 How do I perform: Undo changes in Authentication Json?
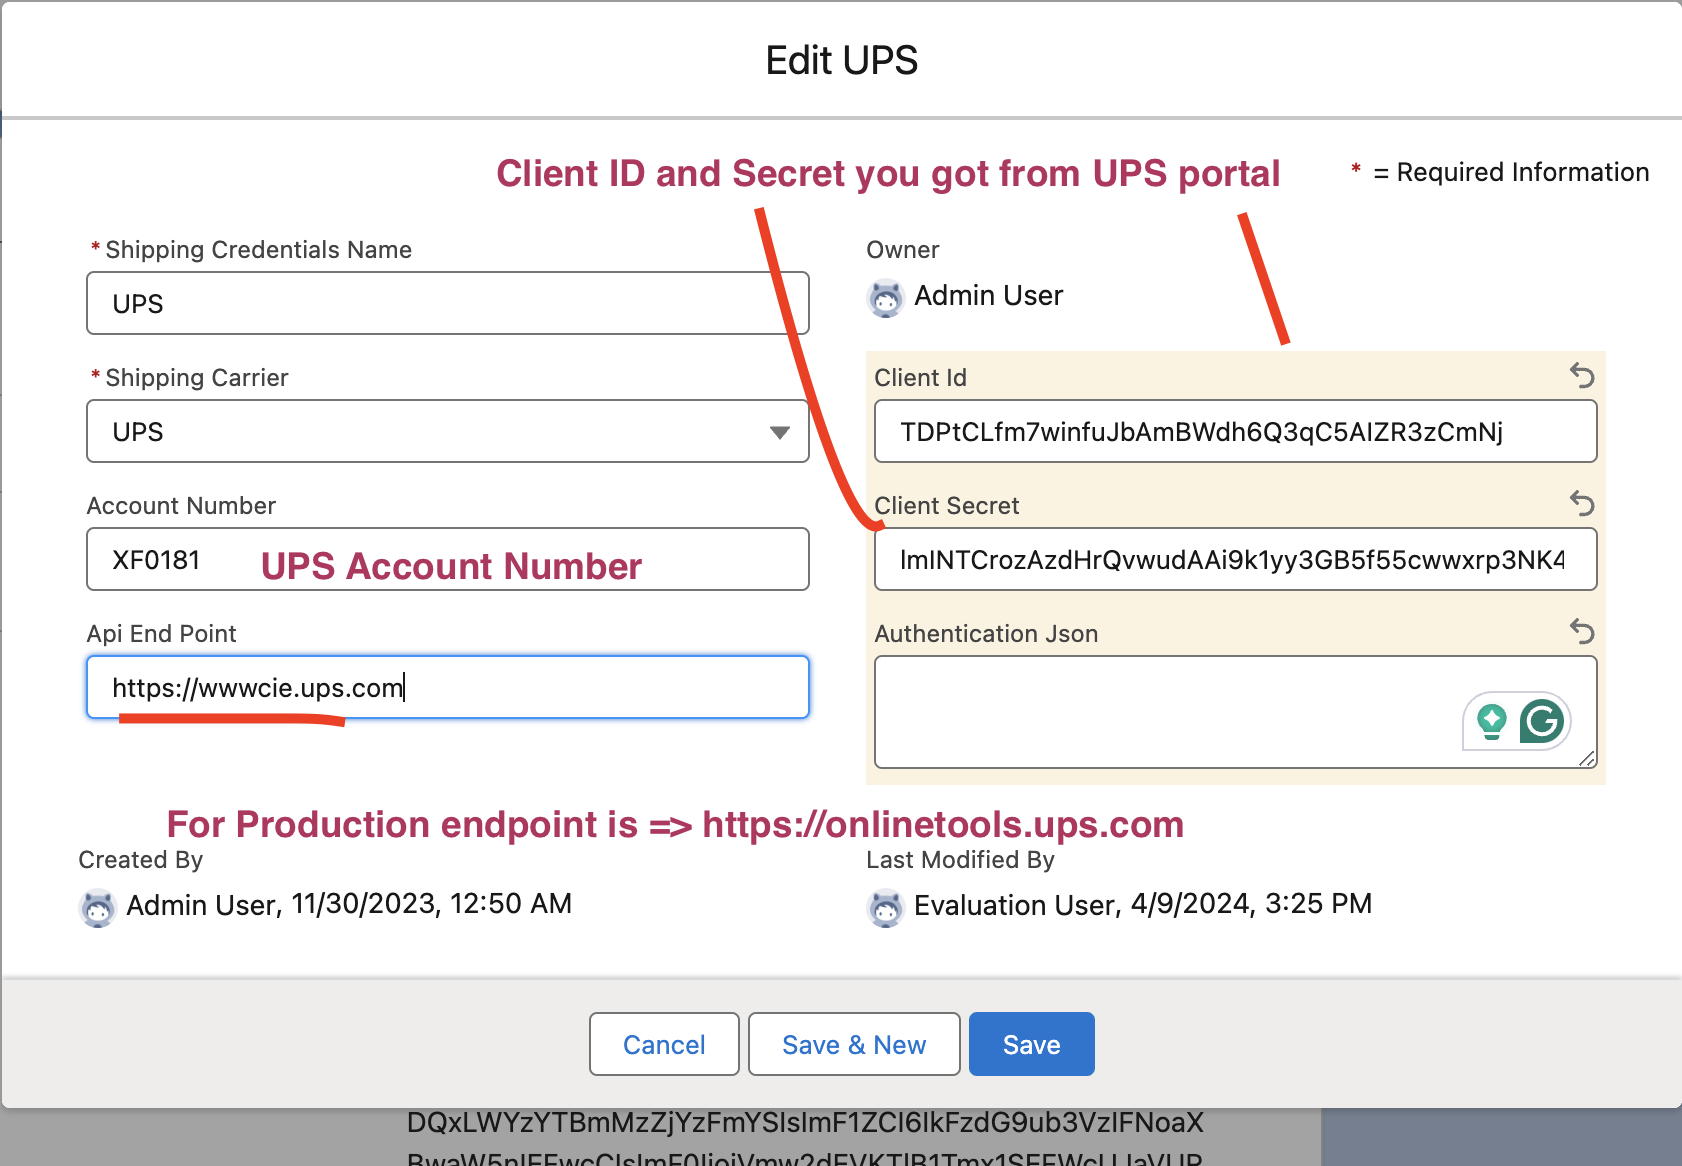click(x=1583, y=632)
